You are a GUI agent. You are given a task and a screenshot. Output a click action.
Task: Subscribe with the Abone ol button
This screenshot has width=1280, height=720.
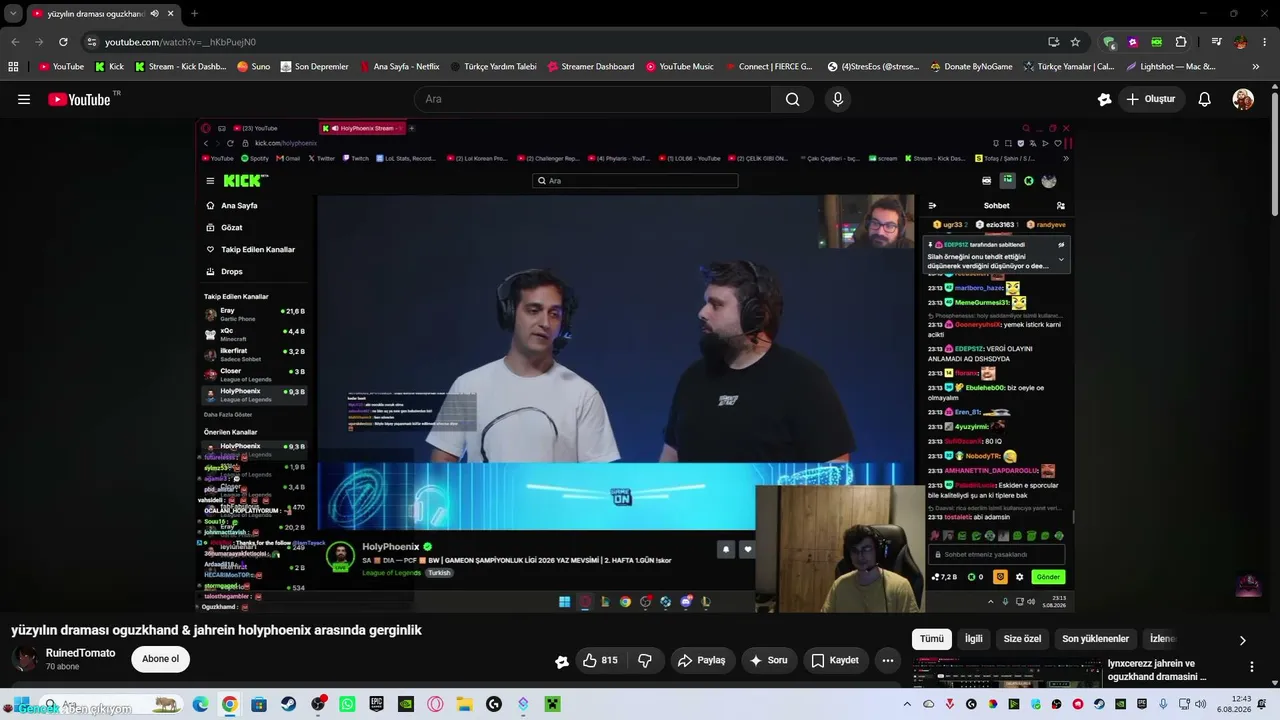[160, 659]
